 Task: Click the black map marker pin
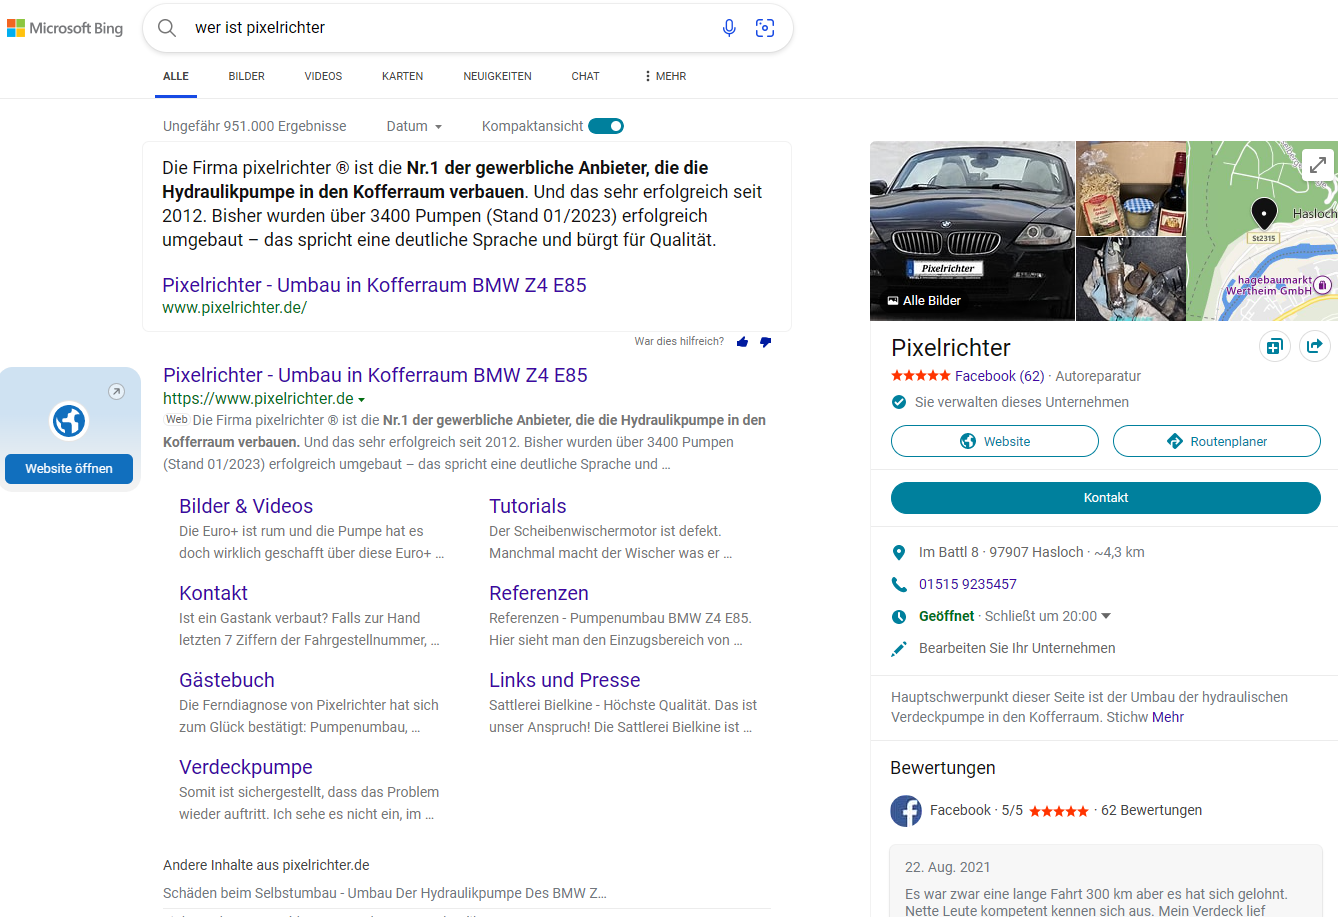coord(1264,214)
